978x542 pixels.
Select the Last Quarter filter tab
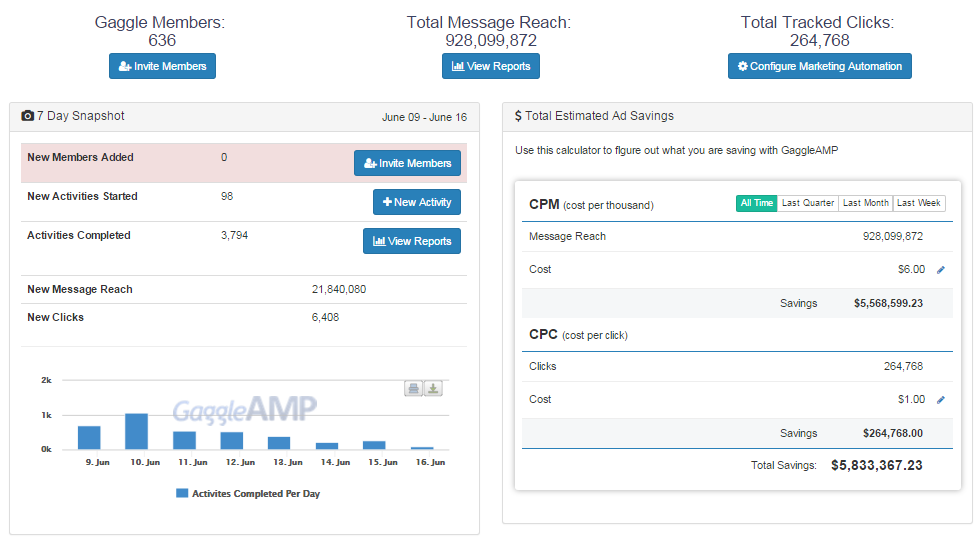point(808,203)
